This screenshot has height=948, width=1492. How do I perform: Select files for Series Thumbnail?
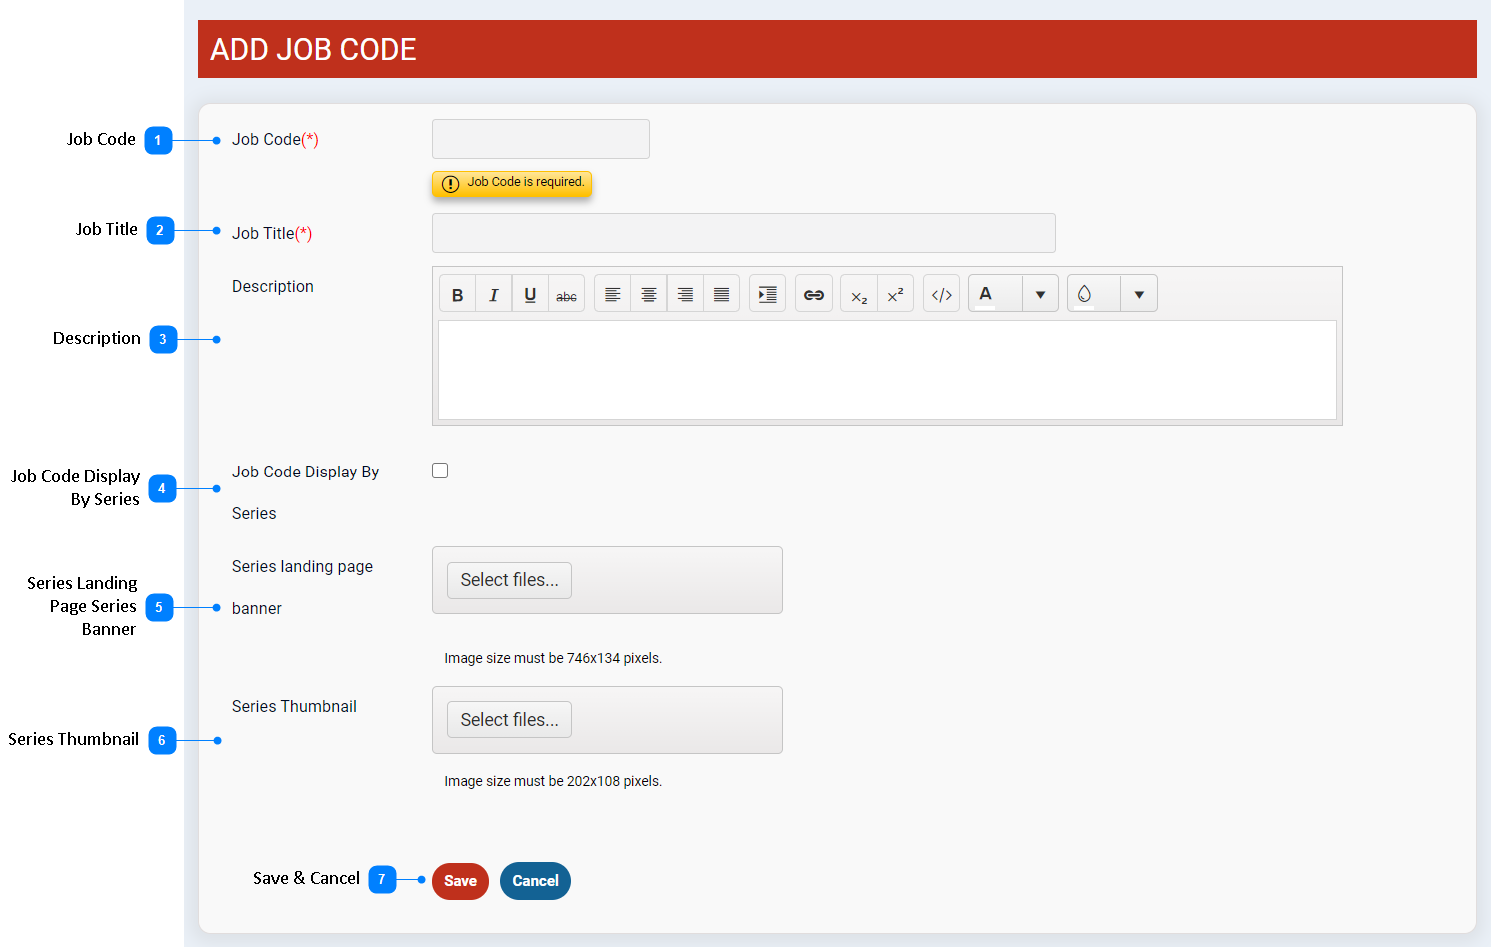(x=509, y=720)
